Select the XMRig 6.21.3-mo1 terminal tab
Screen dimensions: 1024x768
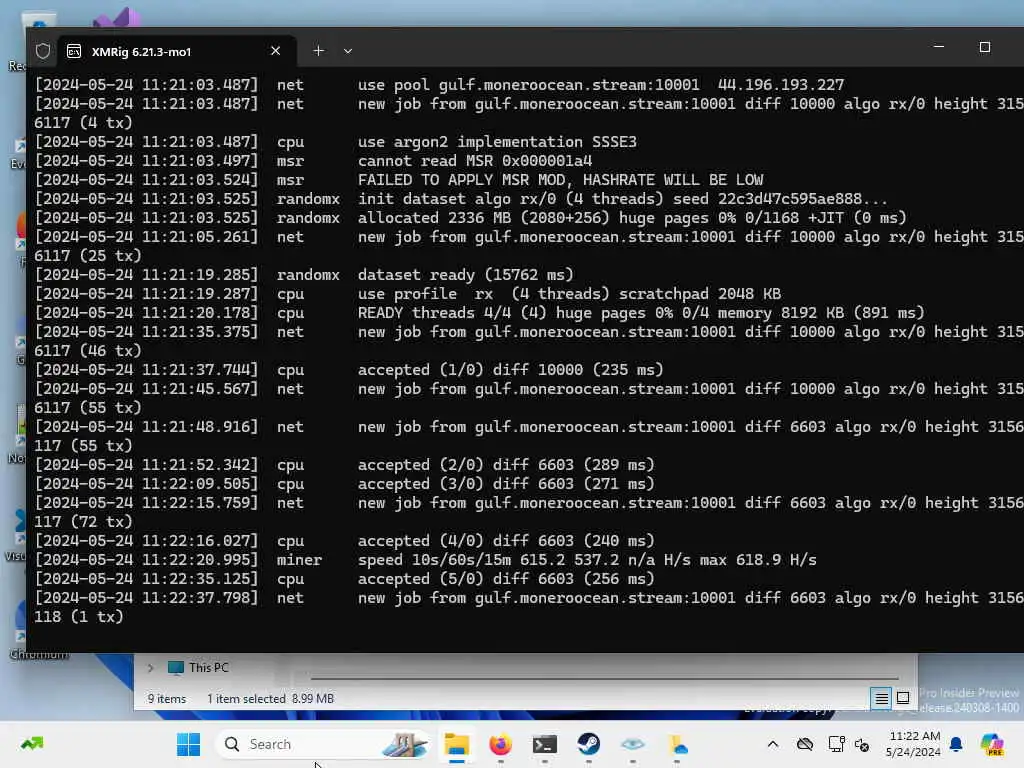pyautogui.click(x=177, y=52)
